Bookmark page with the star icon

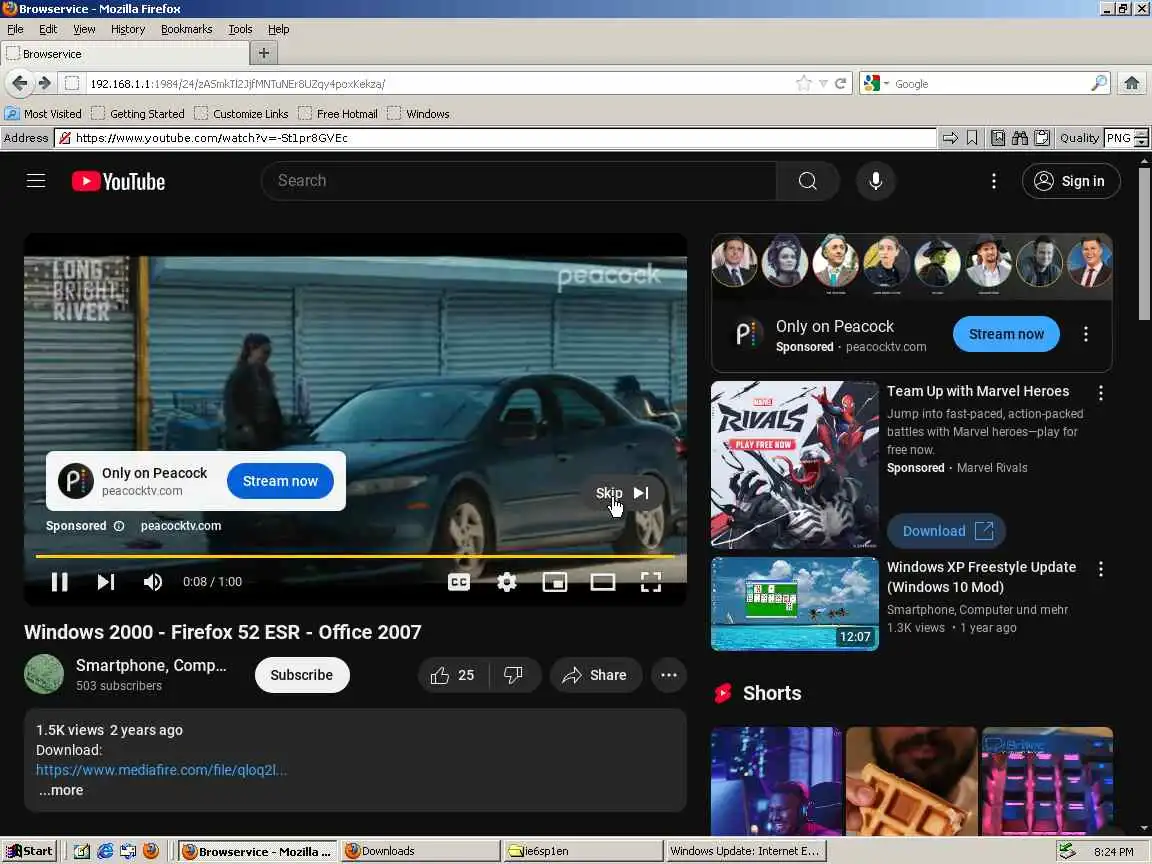803,84
